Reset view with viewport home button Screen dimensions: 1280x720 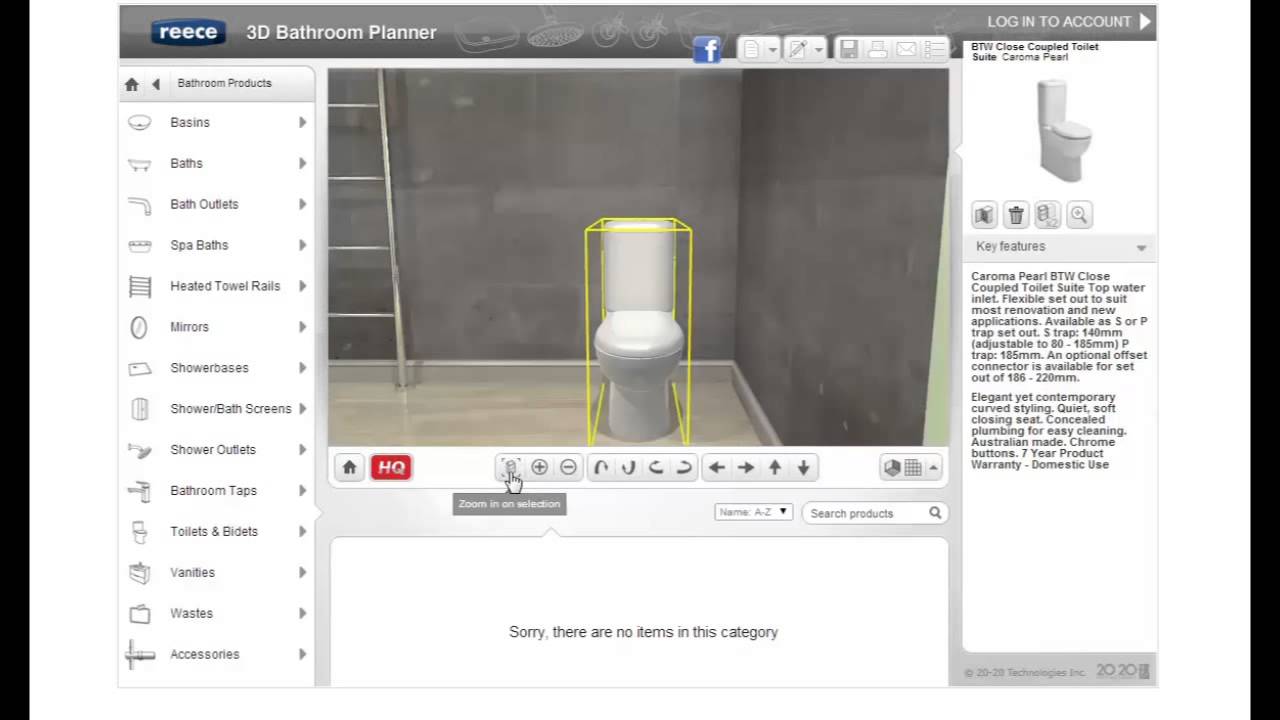349,467
